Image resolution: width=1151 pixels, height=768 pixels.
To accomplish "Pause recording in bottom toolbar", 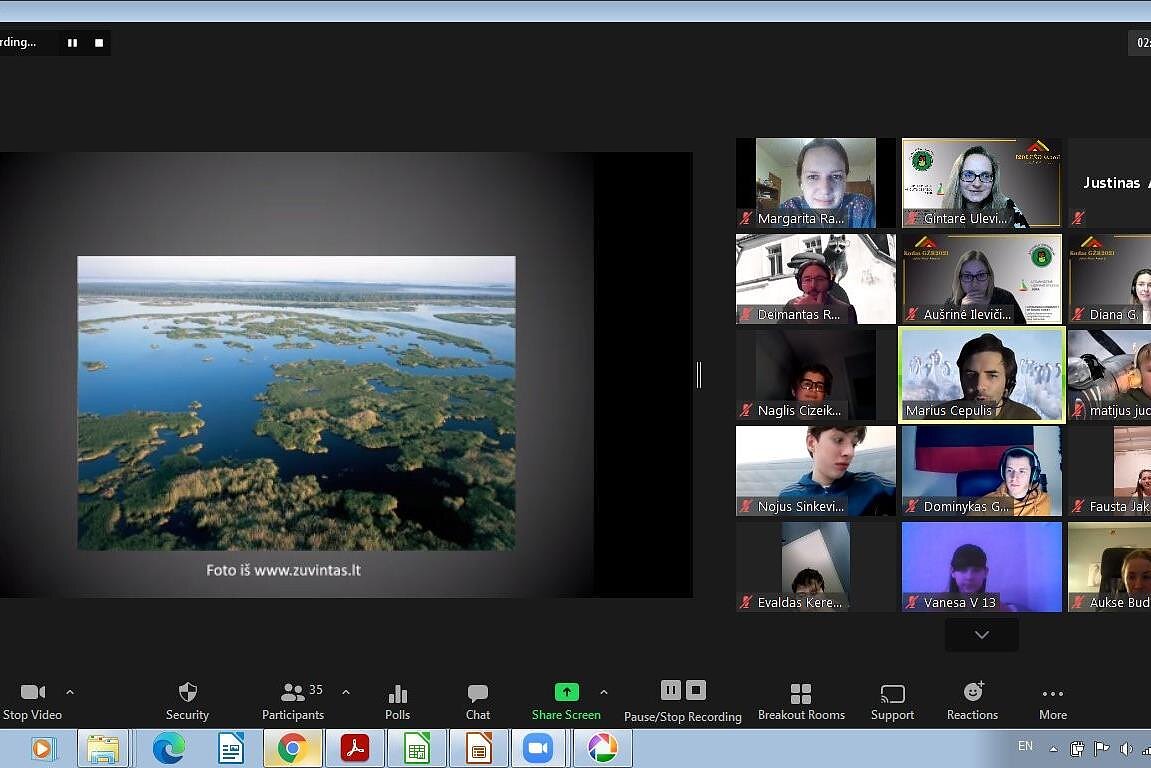I will click(671, 690).
